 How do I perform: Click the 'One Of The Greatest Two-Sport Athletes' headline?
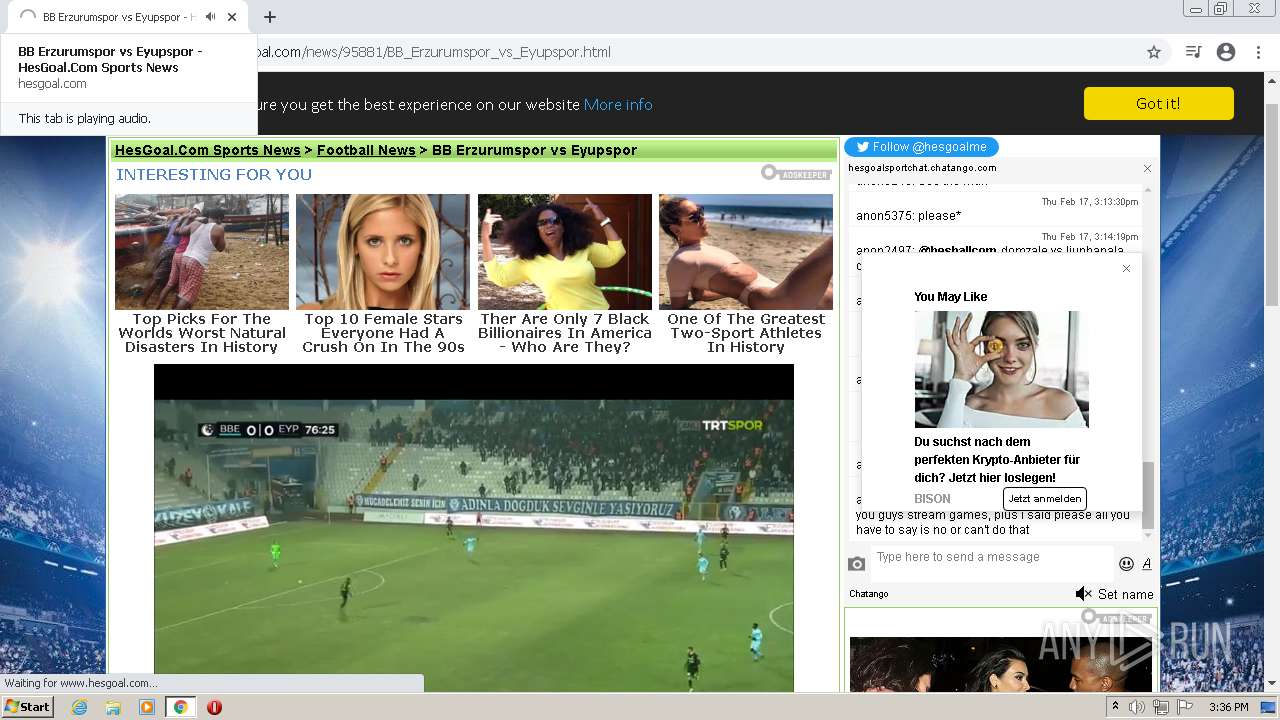click(746, 333)
